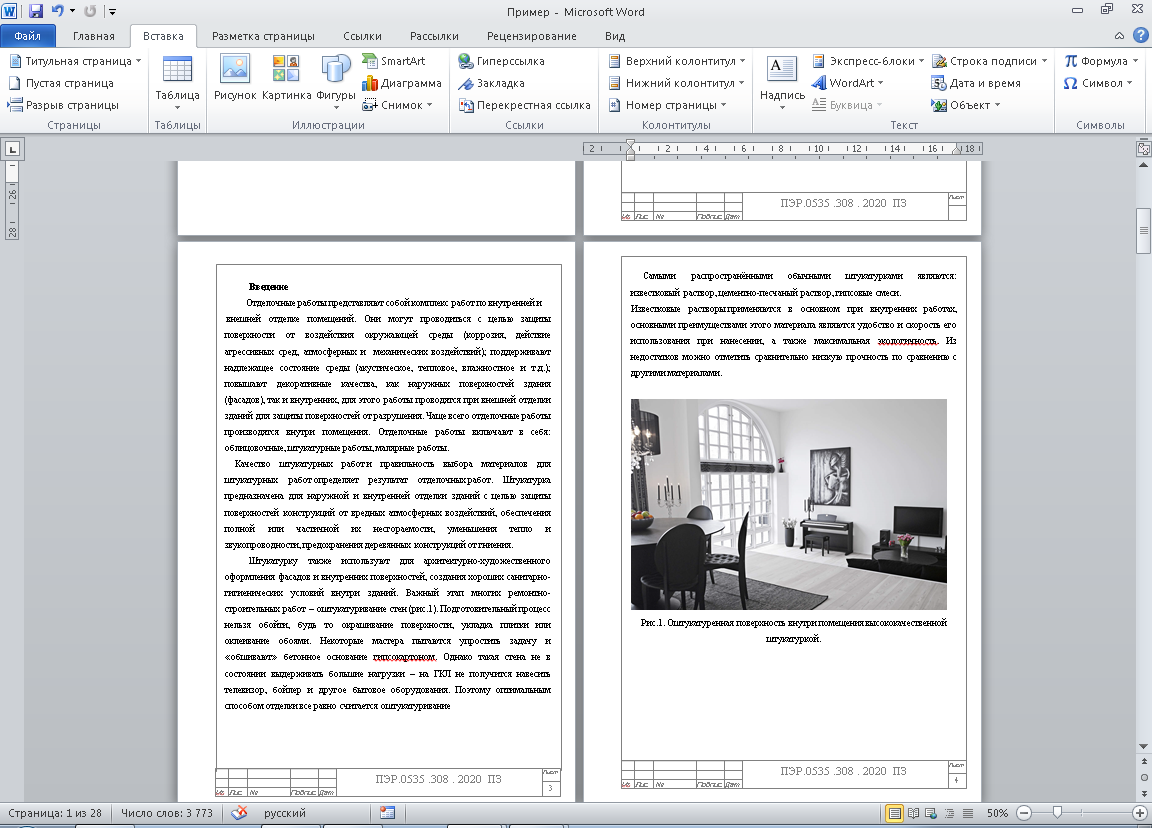Switch to Full Screen Reading view
Image resolution: width=1152 pixels, height=828 pixels.
click(913, 813)
